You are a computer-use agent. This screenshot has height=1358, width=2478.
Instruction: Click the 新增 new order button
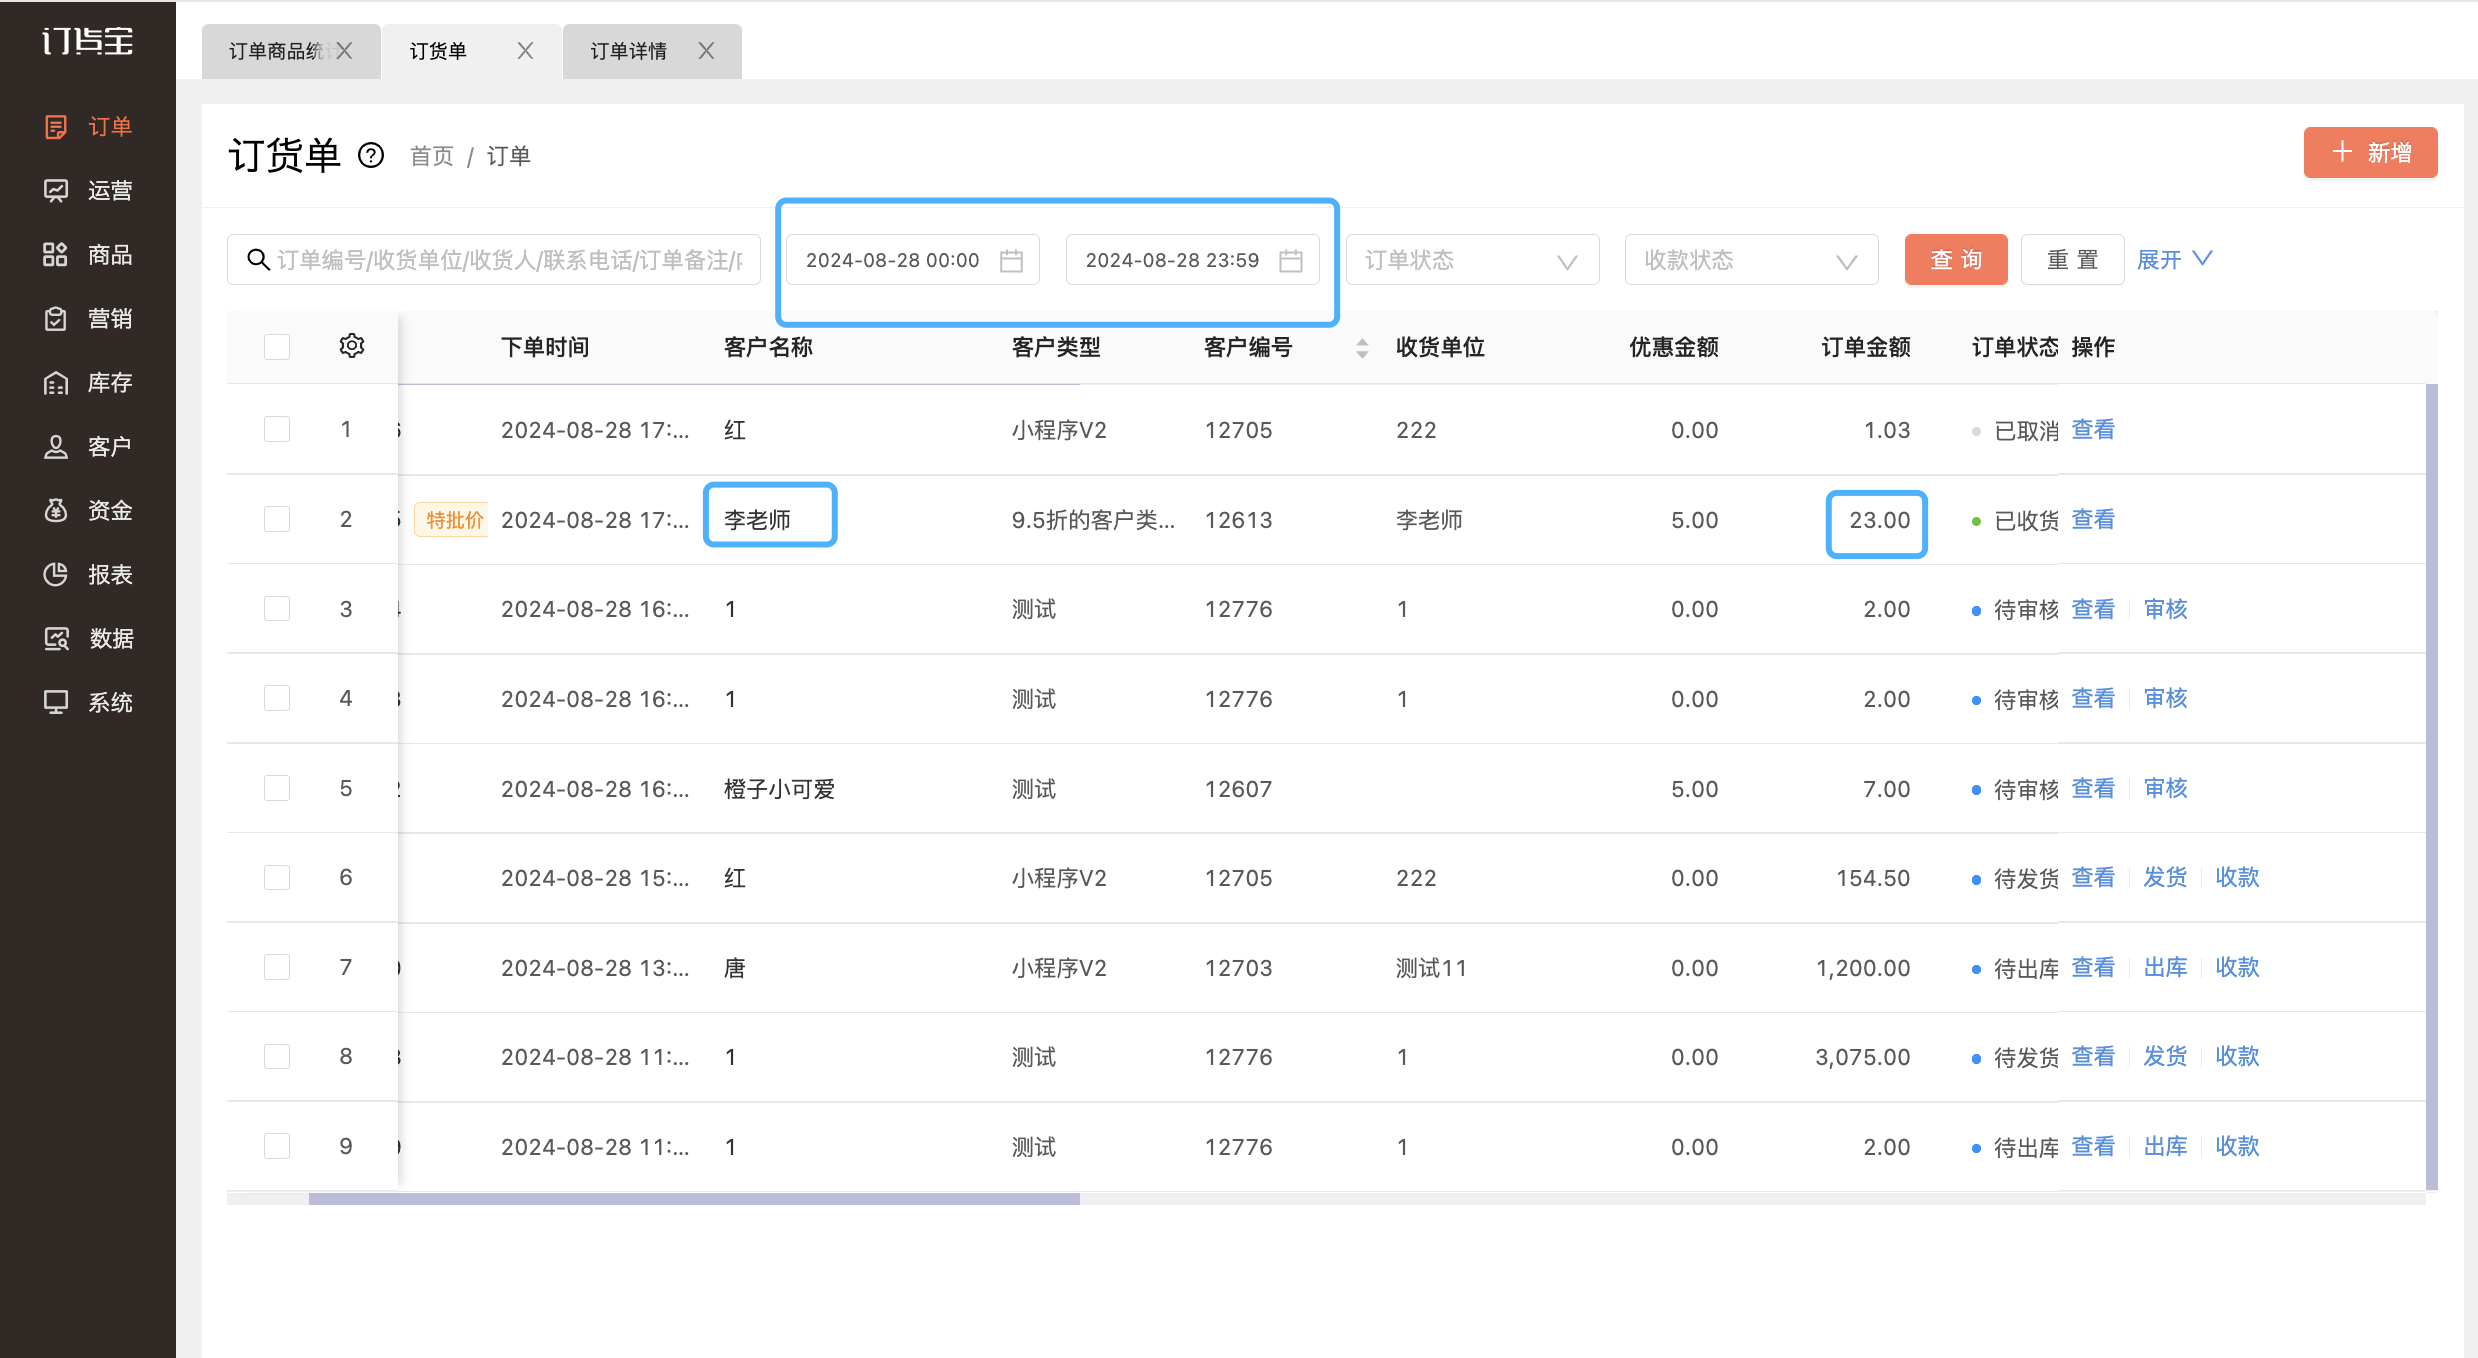pyautogui.click(x=2370, y=152)
